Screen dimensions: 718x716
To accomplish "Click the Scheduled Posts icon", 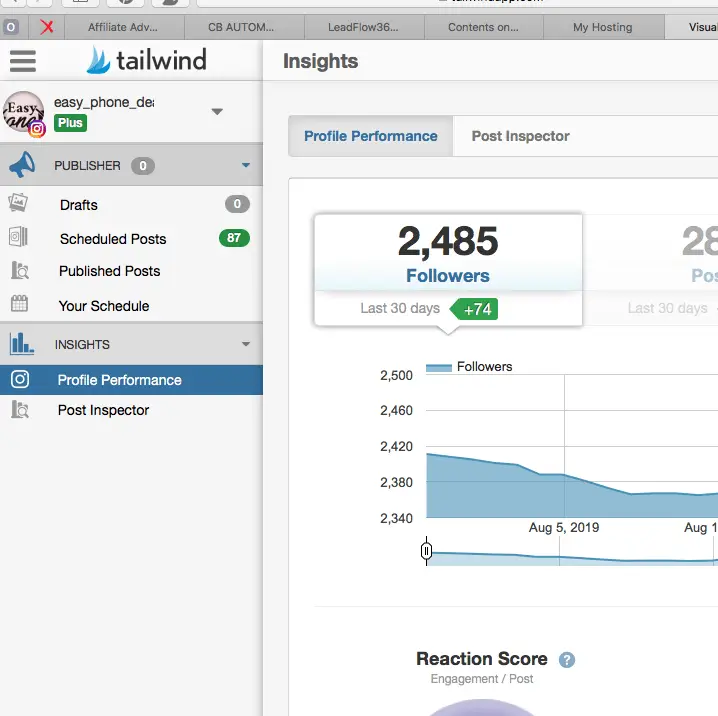I will coord(18,237).
